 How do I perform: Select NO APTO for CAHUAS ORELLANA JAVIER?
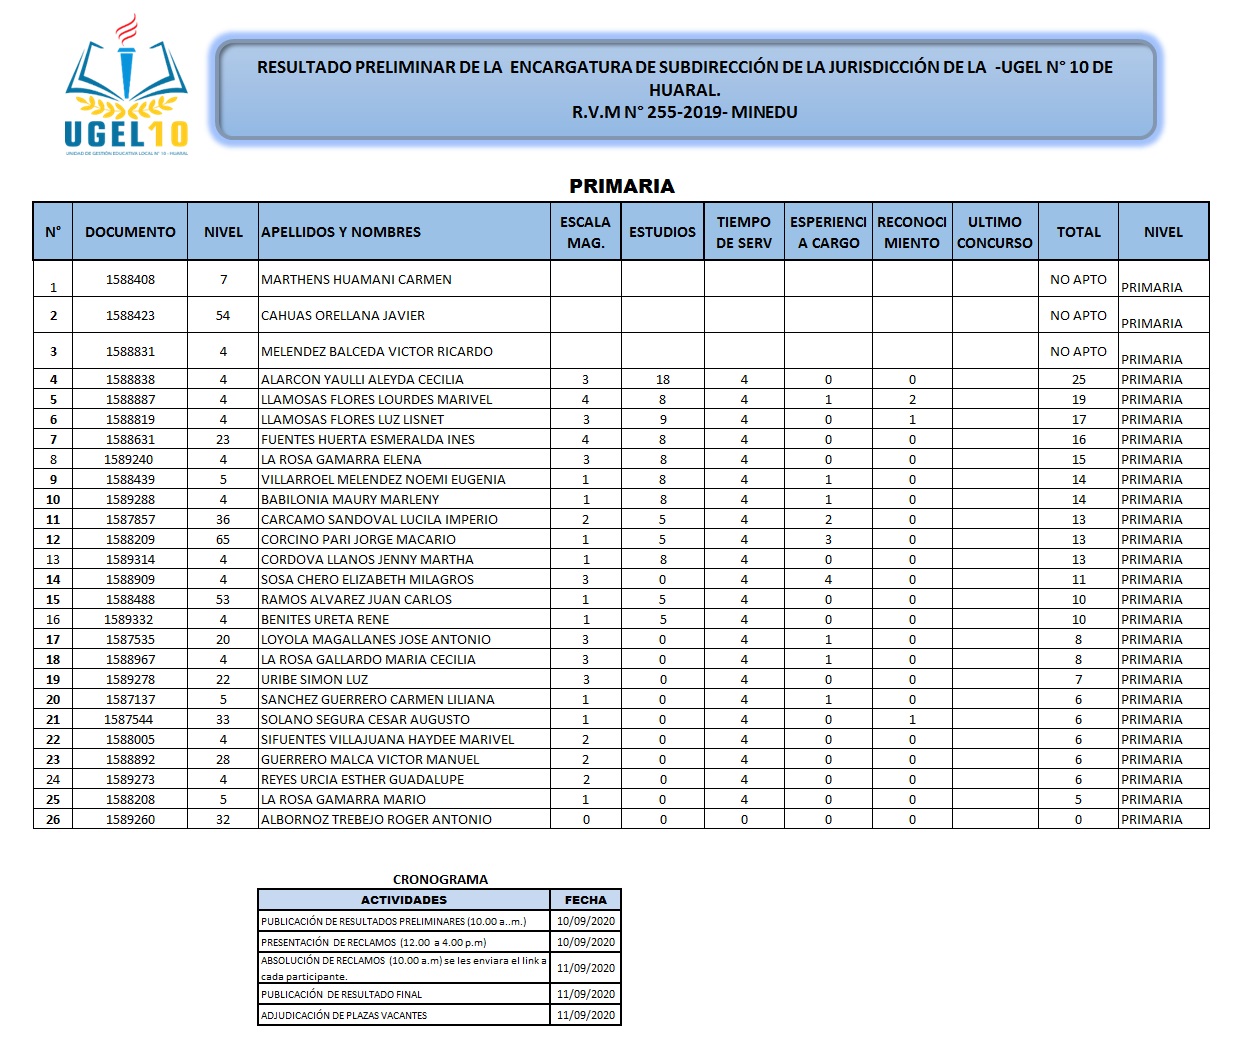[x=1078, y=316]
